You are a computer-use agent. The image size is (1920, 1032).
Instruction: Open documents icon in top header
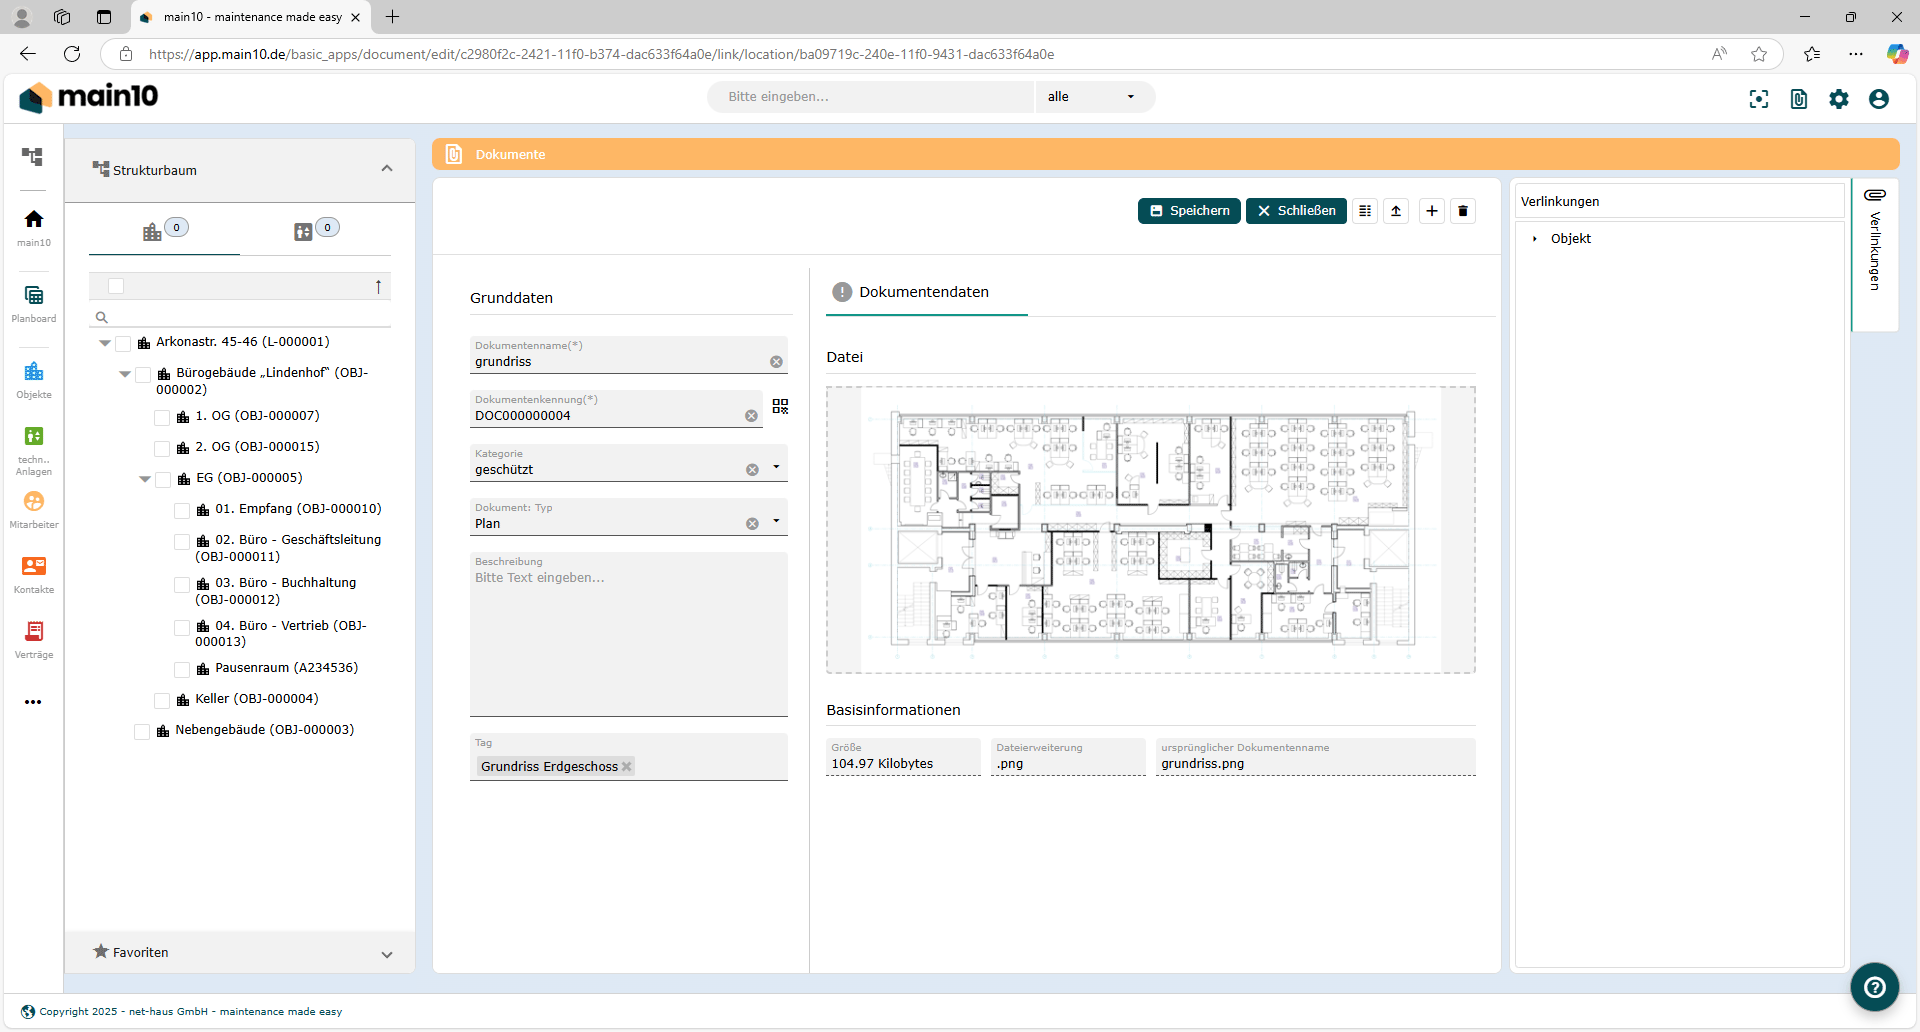click(x=1799, y=99)
